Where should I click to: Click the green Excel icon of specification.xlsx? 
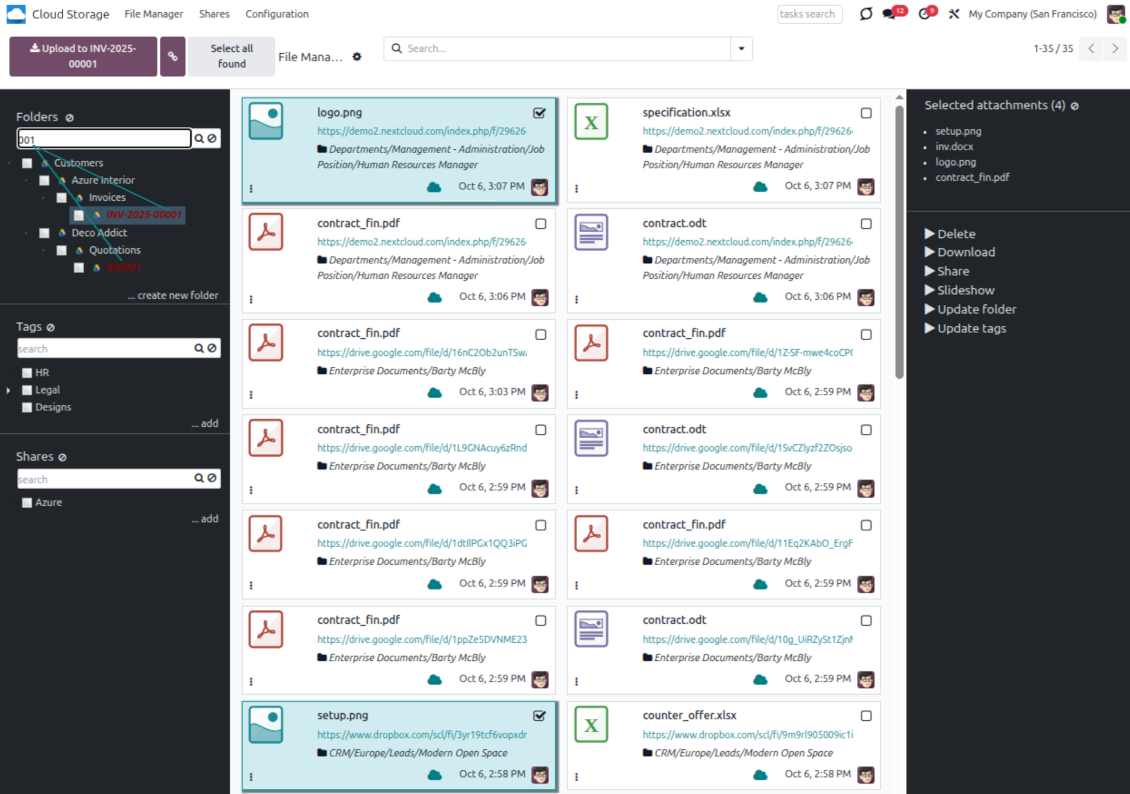click(591, 122)
